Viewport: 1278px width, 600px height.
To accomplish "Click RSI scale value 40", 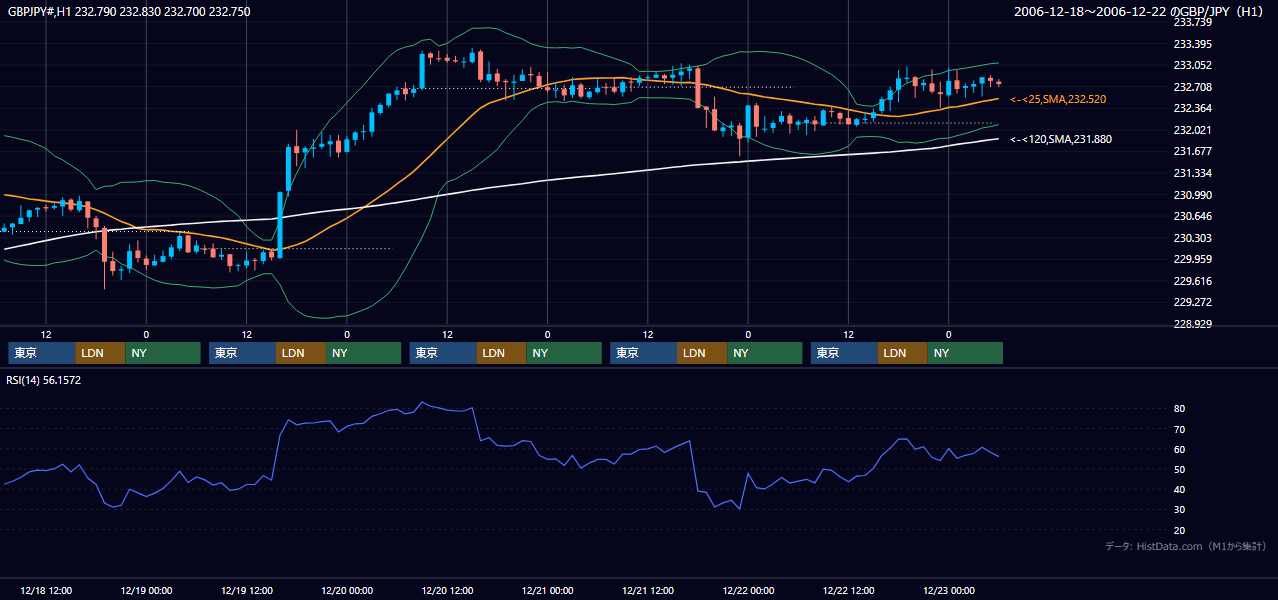I will coord(1180,490).
